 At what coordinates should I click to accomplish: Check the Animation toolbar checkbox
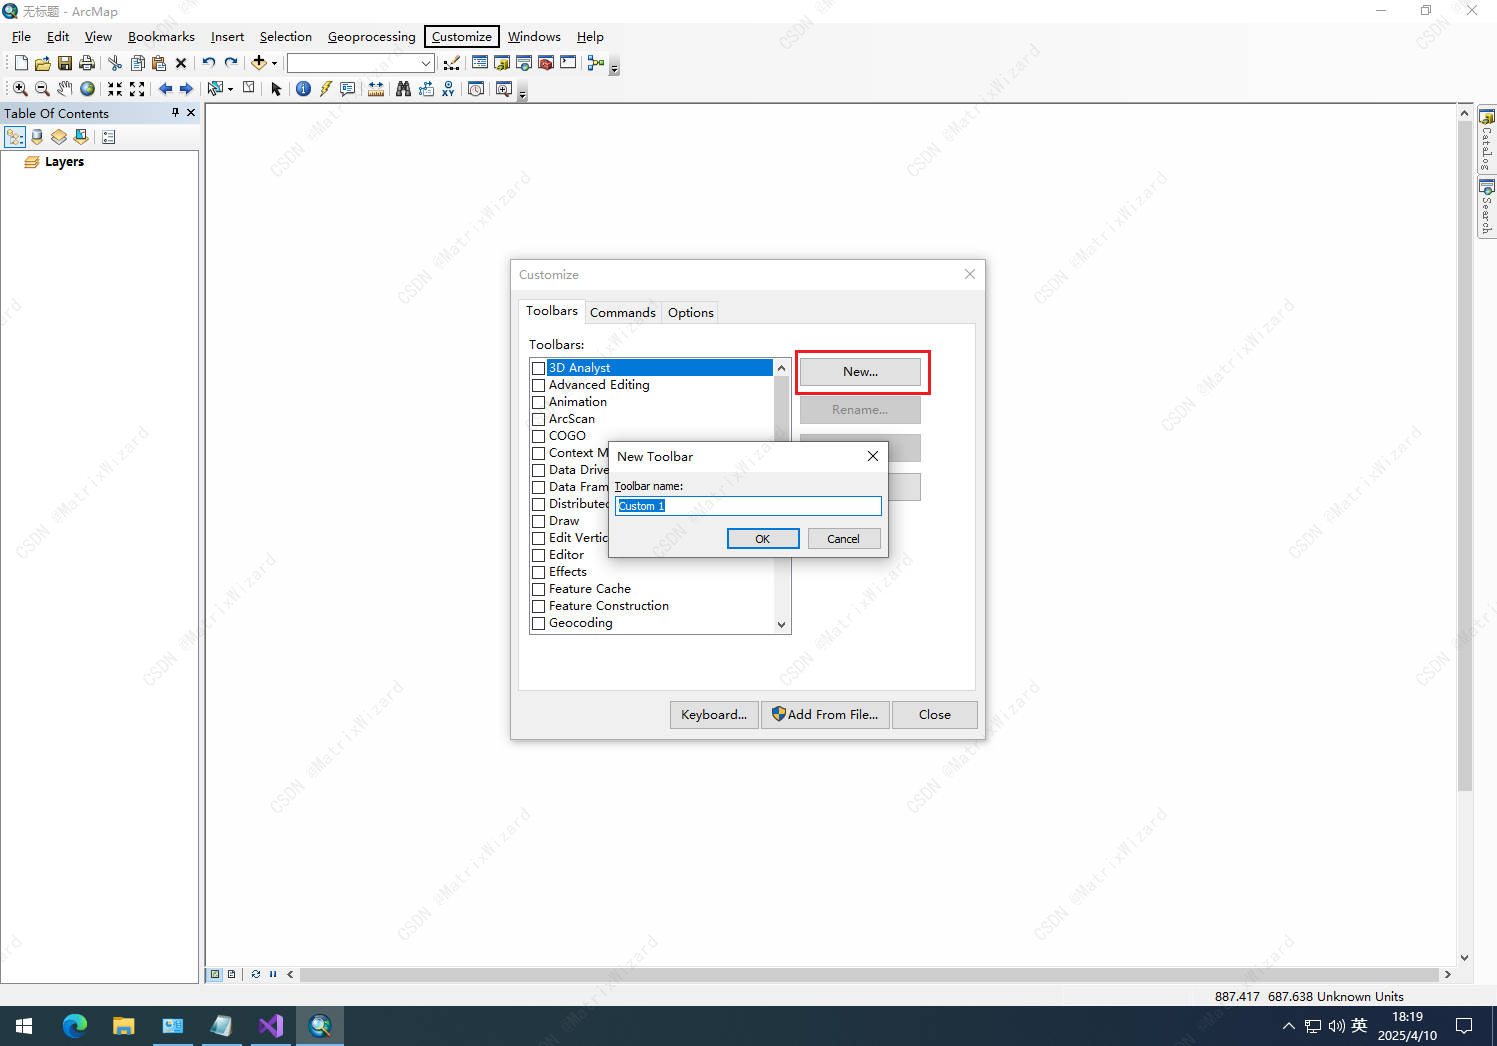[x=538, y=402]
